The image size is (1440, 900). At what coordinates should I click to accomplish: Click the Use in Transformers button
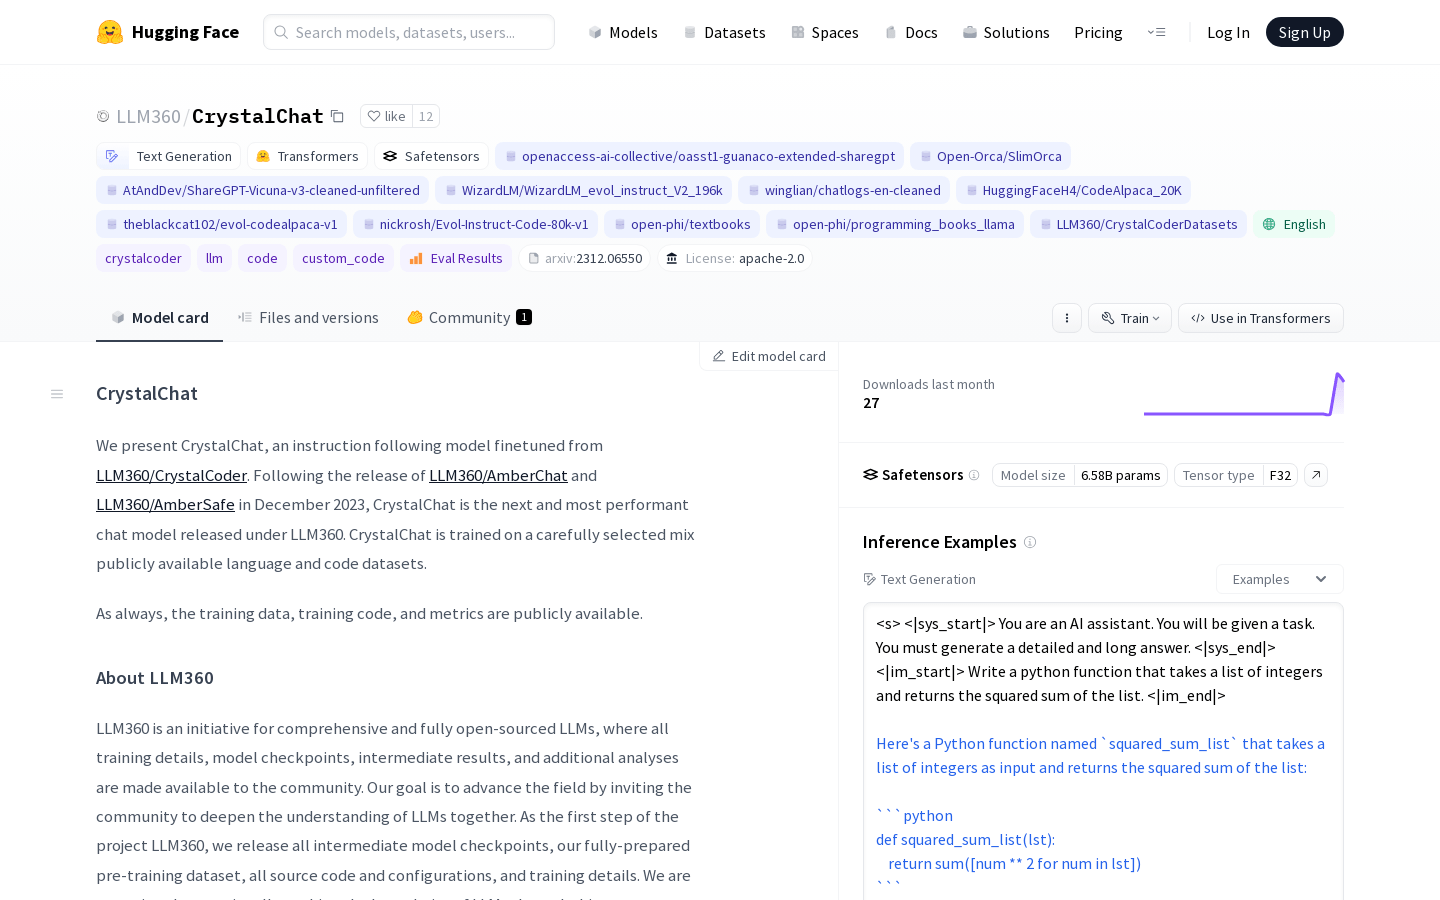pos(1260,318)
